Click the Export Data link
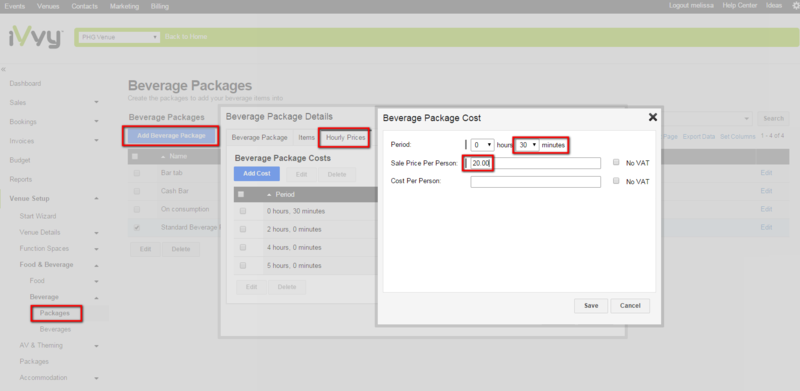 click(x=699, y=137)
